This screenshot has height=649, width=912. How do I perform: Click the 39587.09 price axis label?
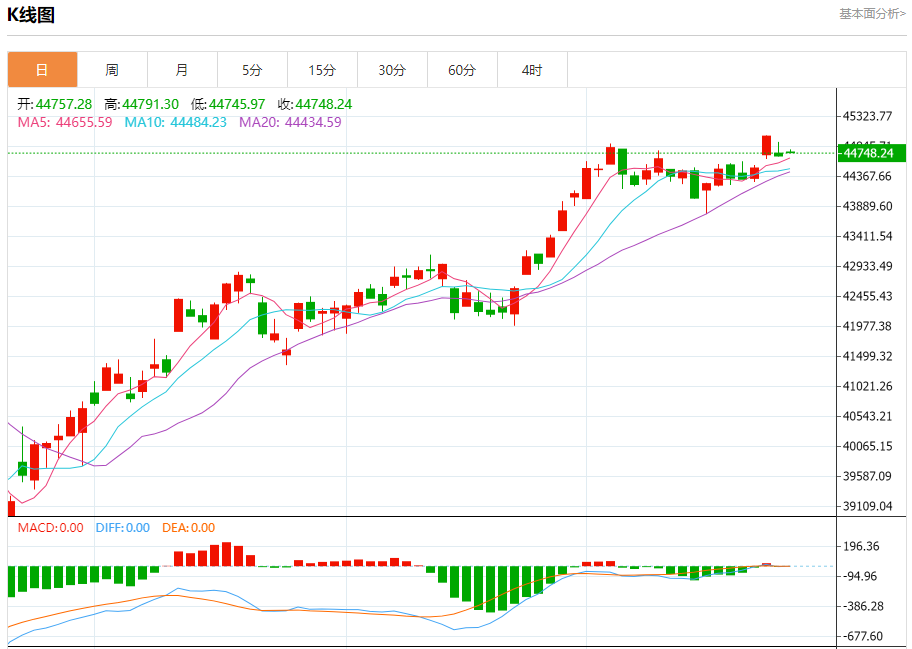[x=867, y=476]
